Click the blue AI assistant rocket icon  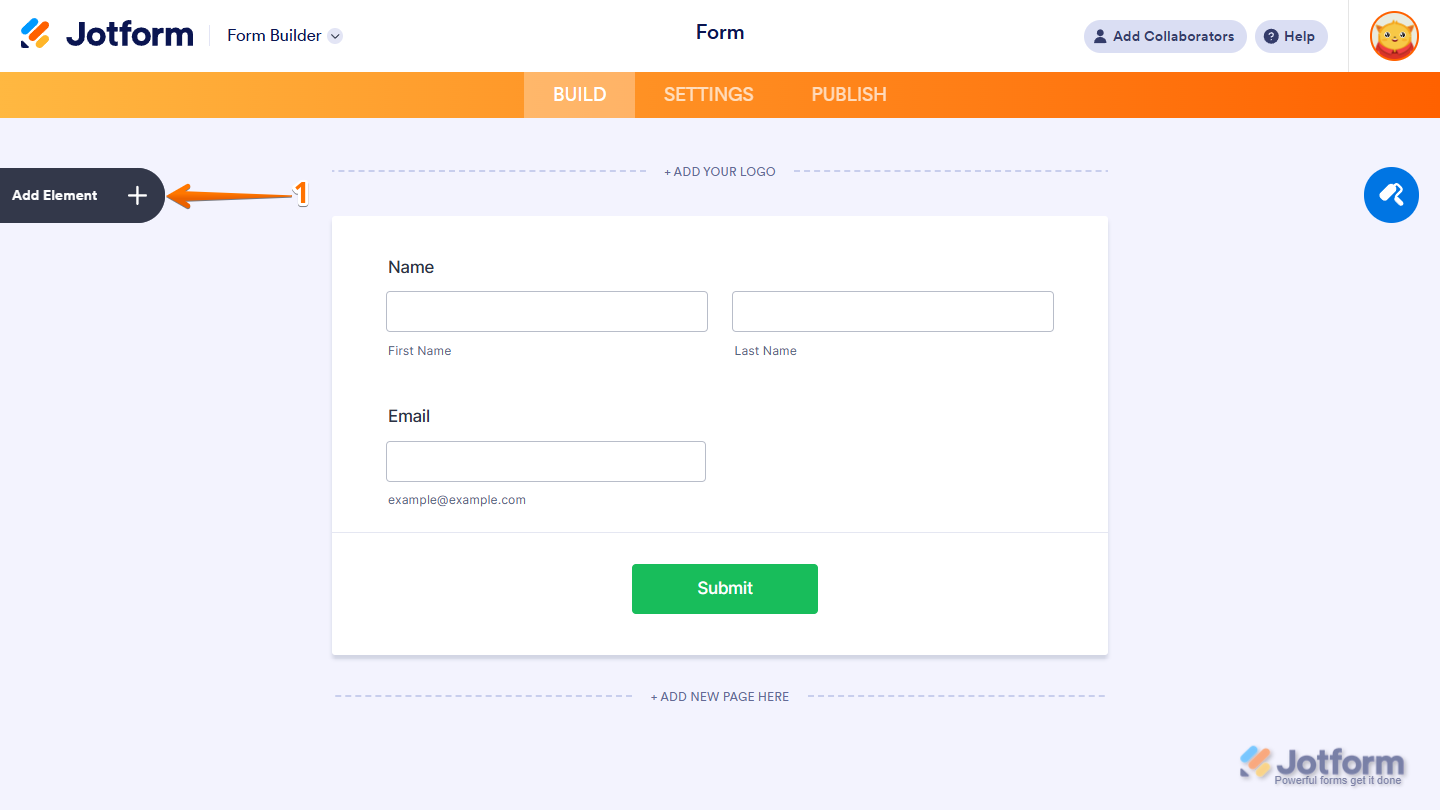(x=1391, y=195)
